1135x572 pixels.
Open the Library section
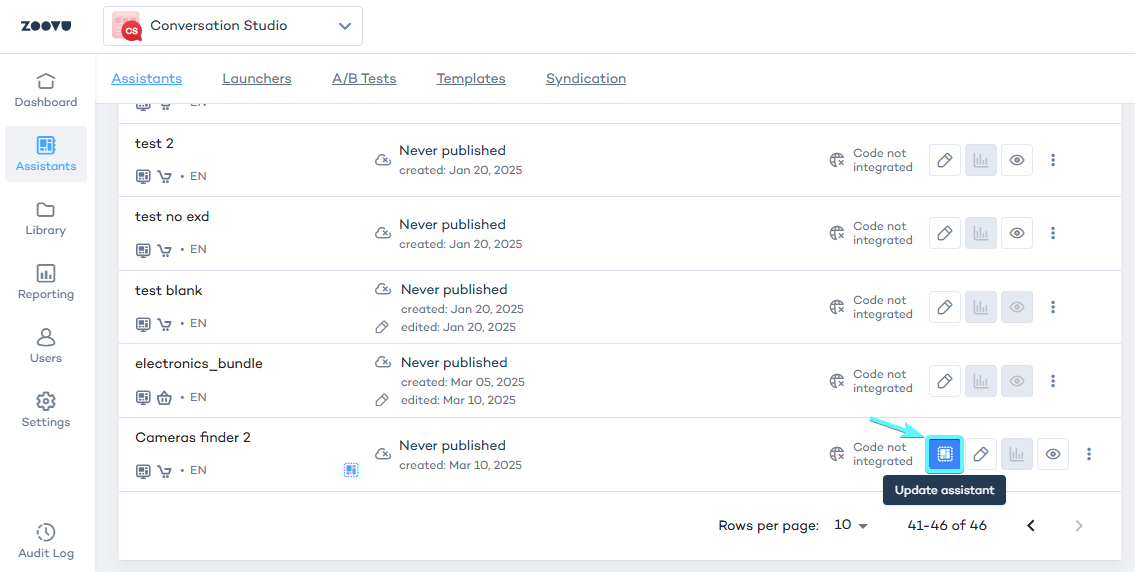click(x=46, y=218)
